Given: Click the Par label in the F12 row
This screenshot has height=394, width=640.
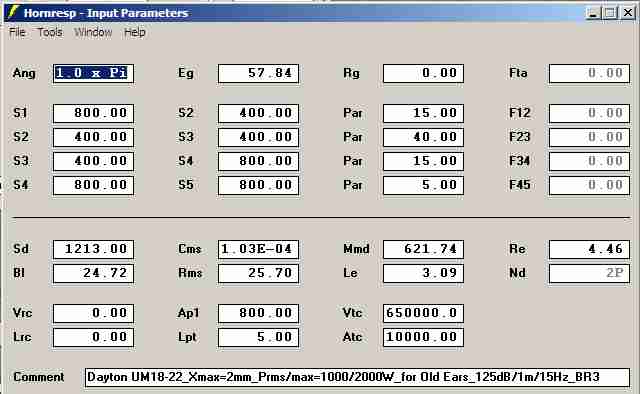Looking at the screenshot, I should tap(353, 113).
